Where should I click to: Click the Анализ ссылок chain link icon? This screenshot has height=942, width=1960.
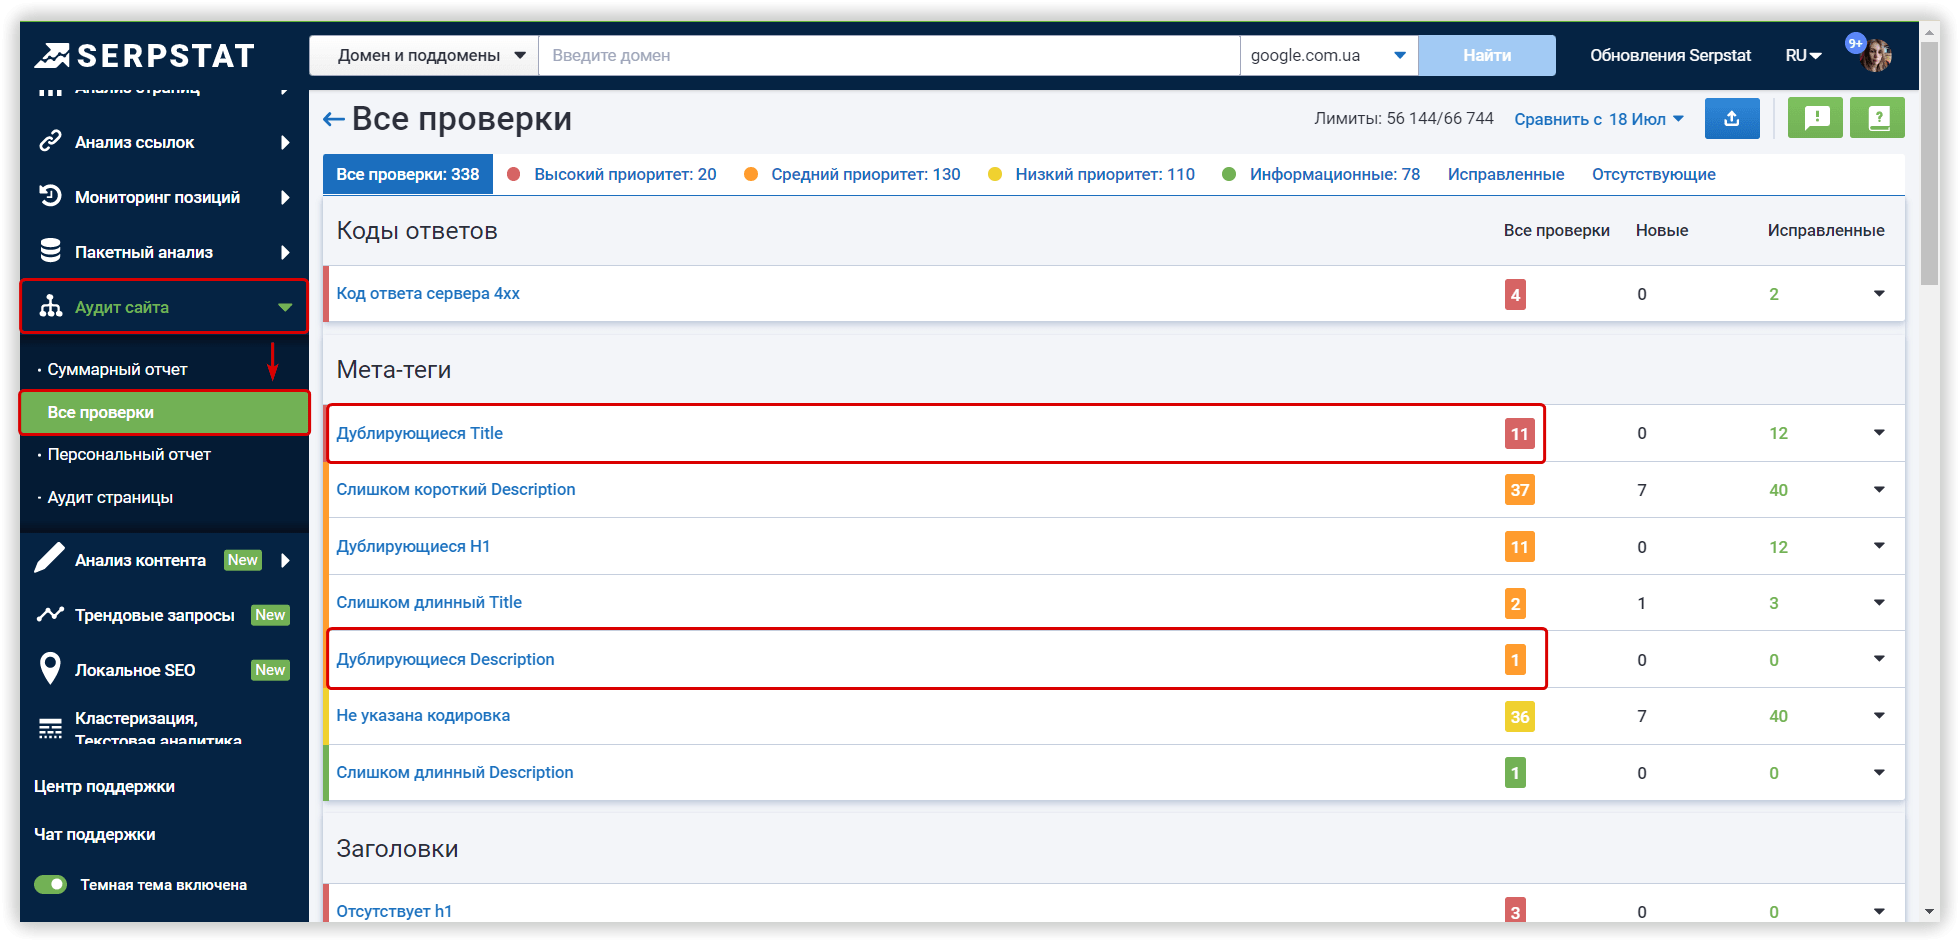(x=50, y=142)
